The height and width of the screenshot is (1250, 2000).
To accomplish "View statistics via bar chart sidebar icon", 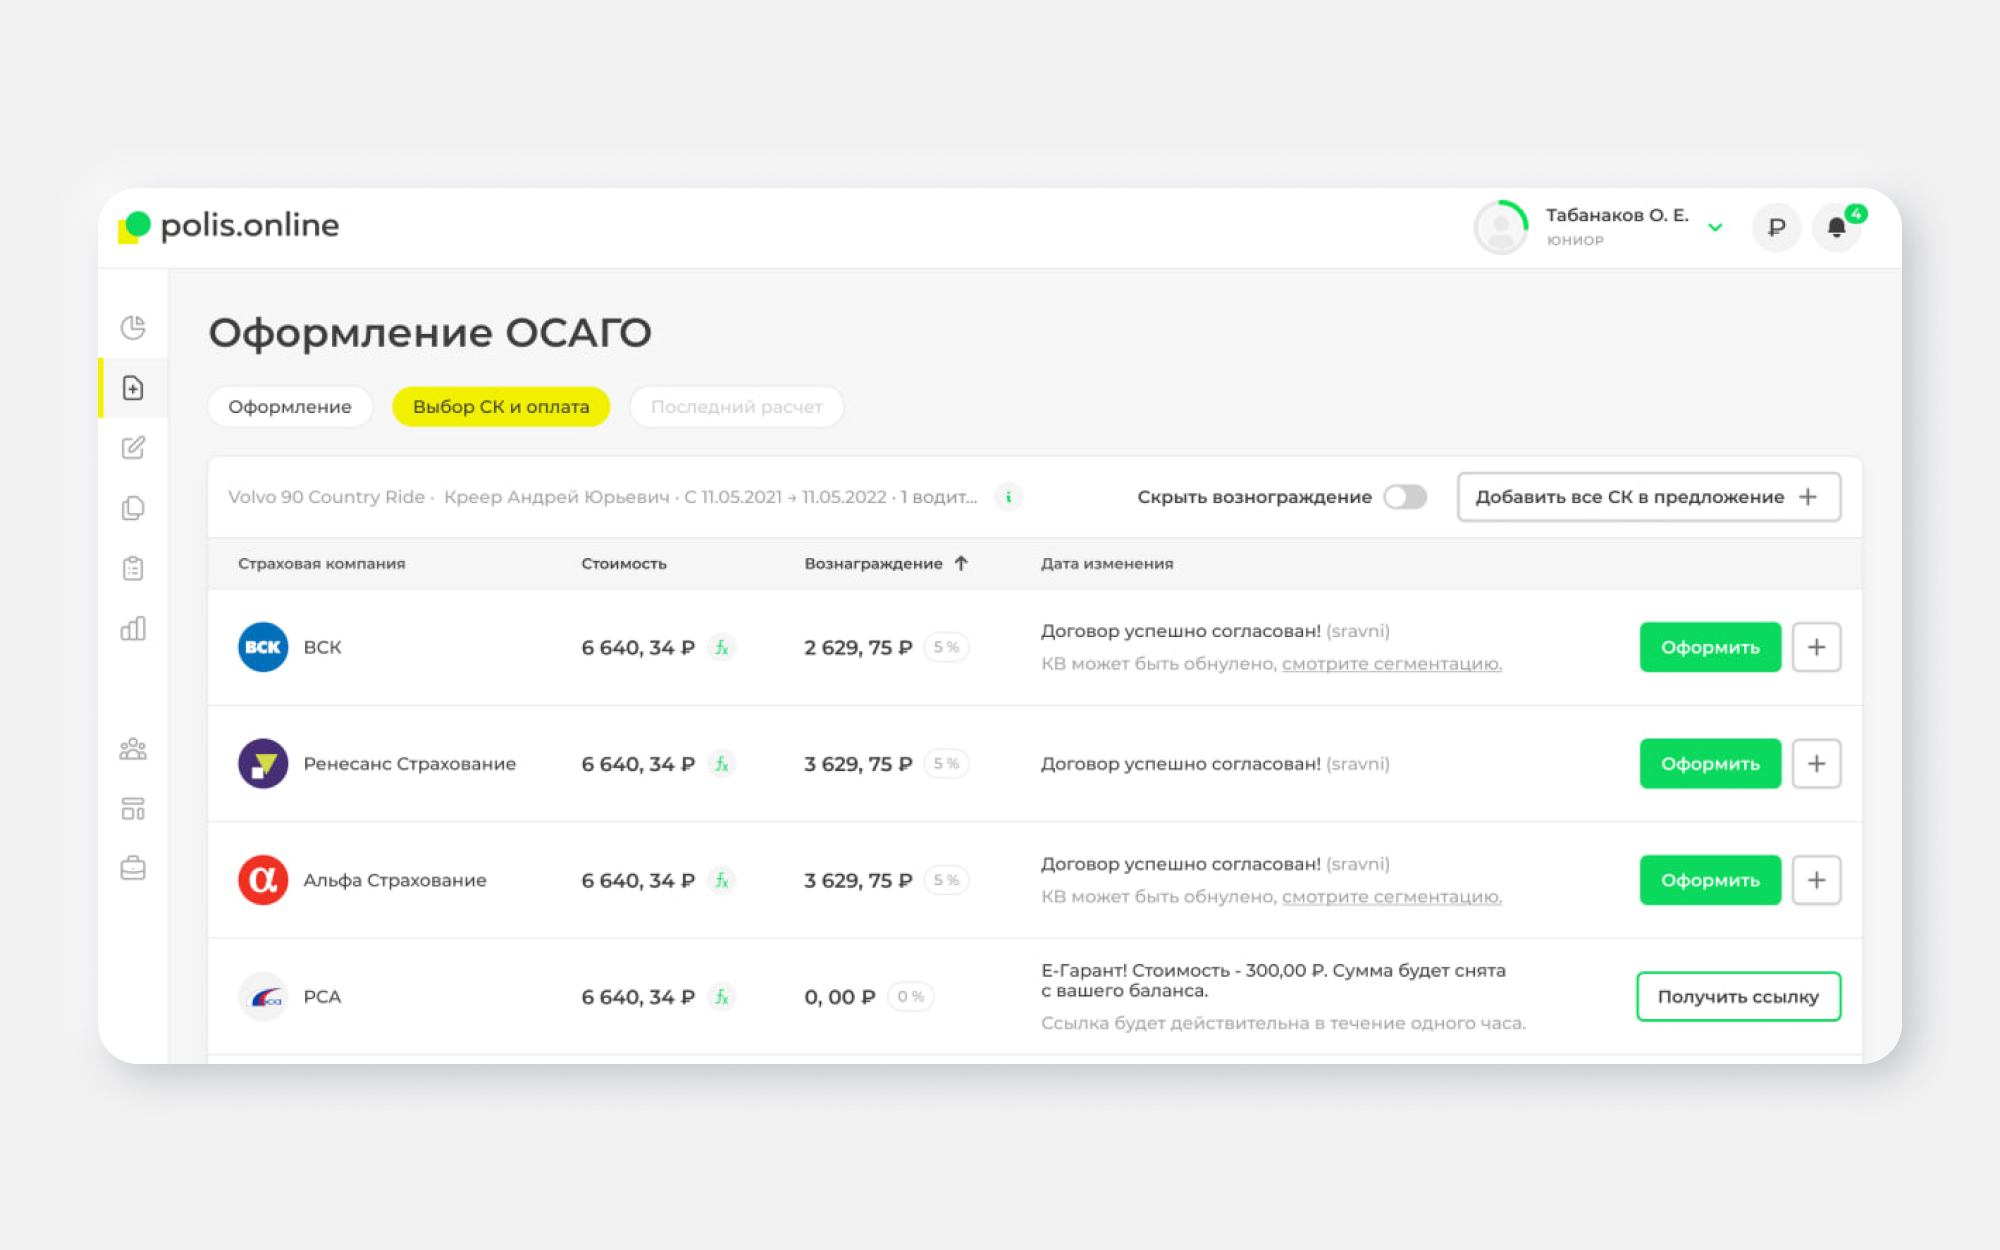I will coord(133,629).
